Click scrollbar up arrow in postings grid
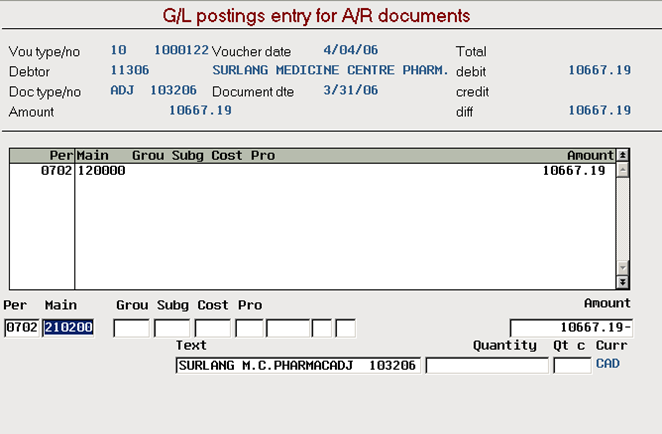This screenshot has height=434, width=662. pyautogui.click(x=622, y=170)
